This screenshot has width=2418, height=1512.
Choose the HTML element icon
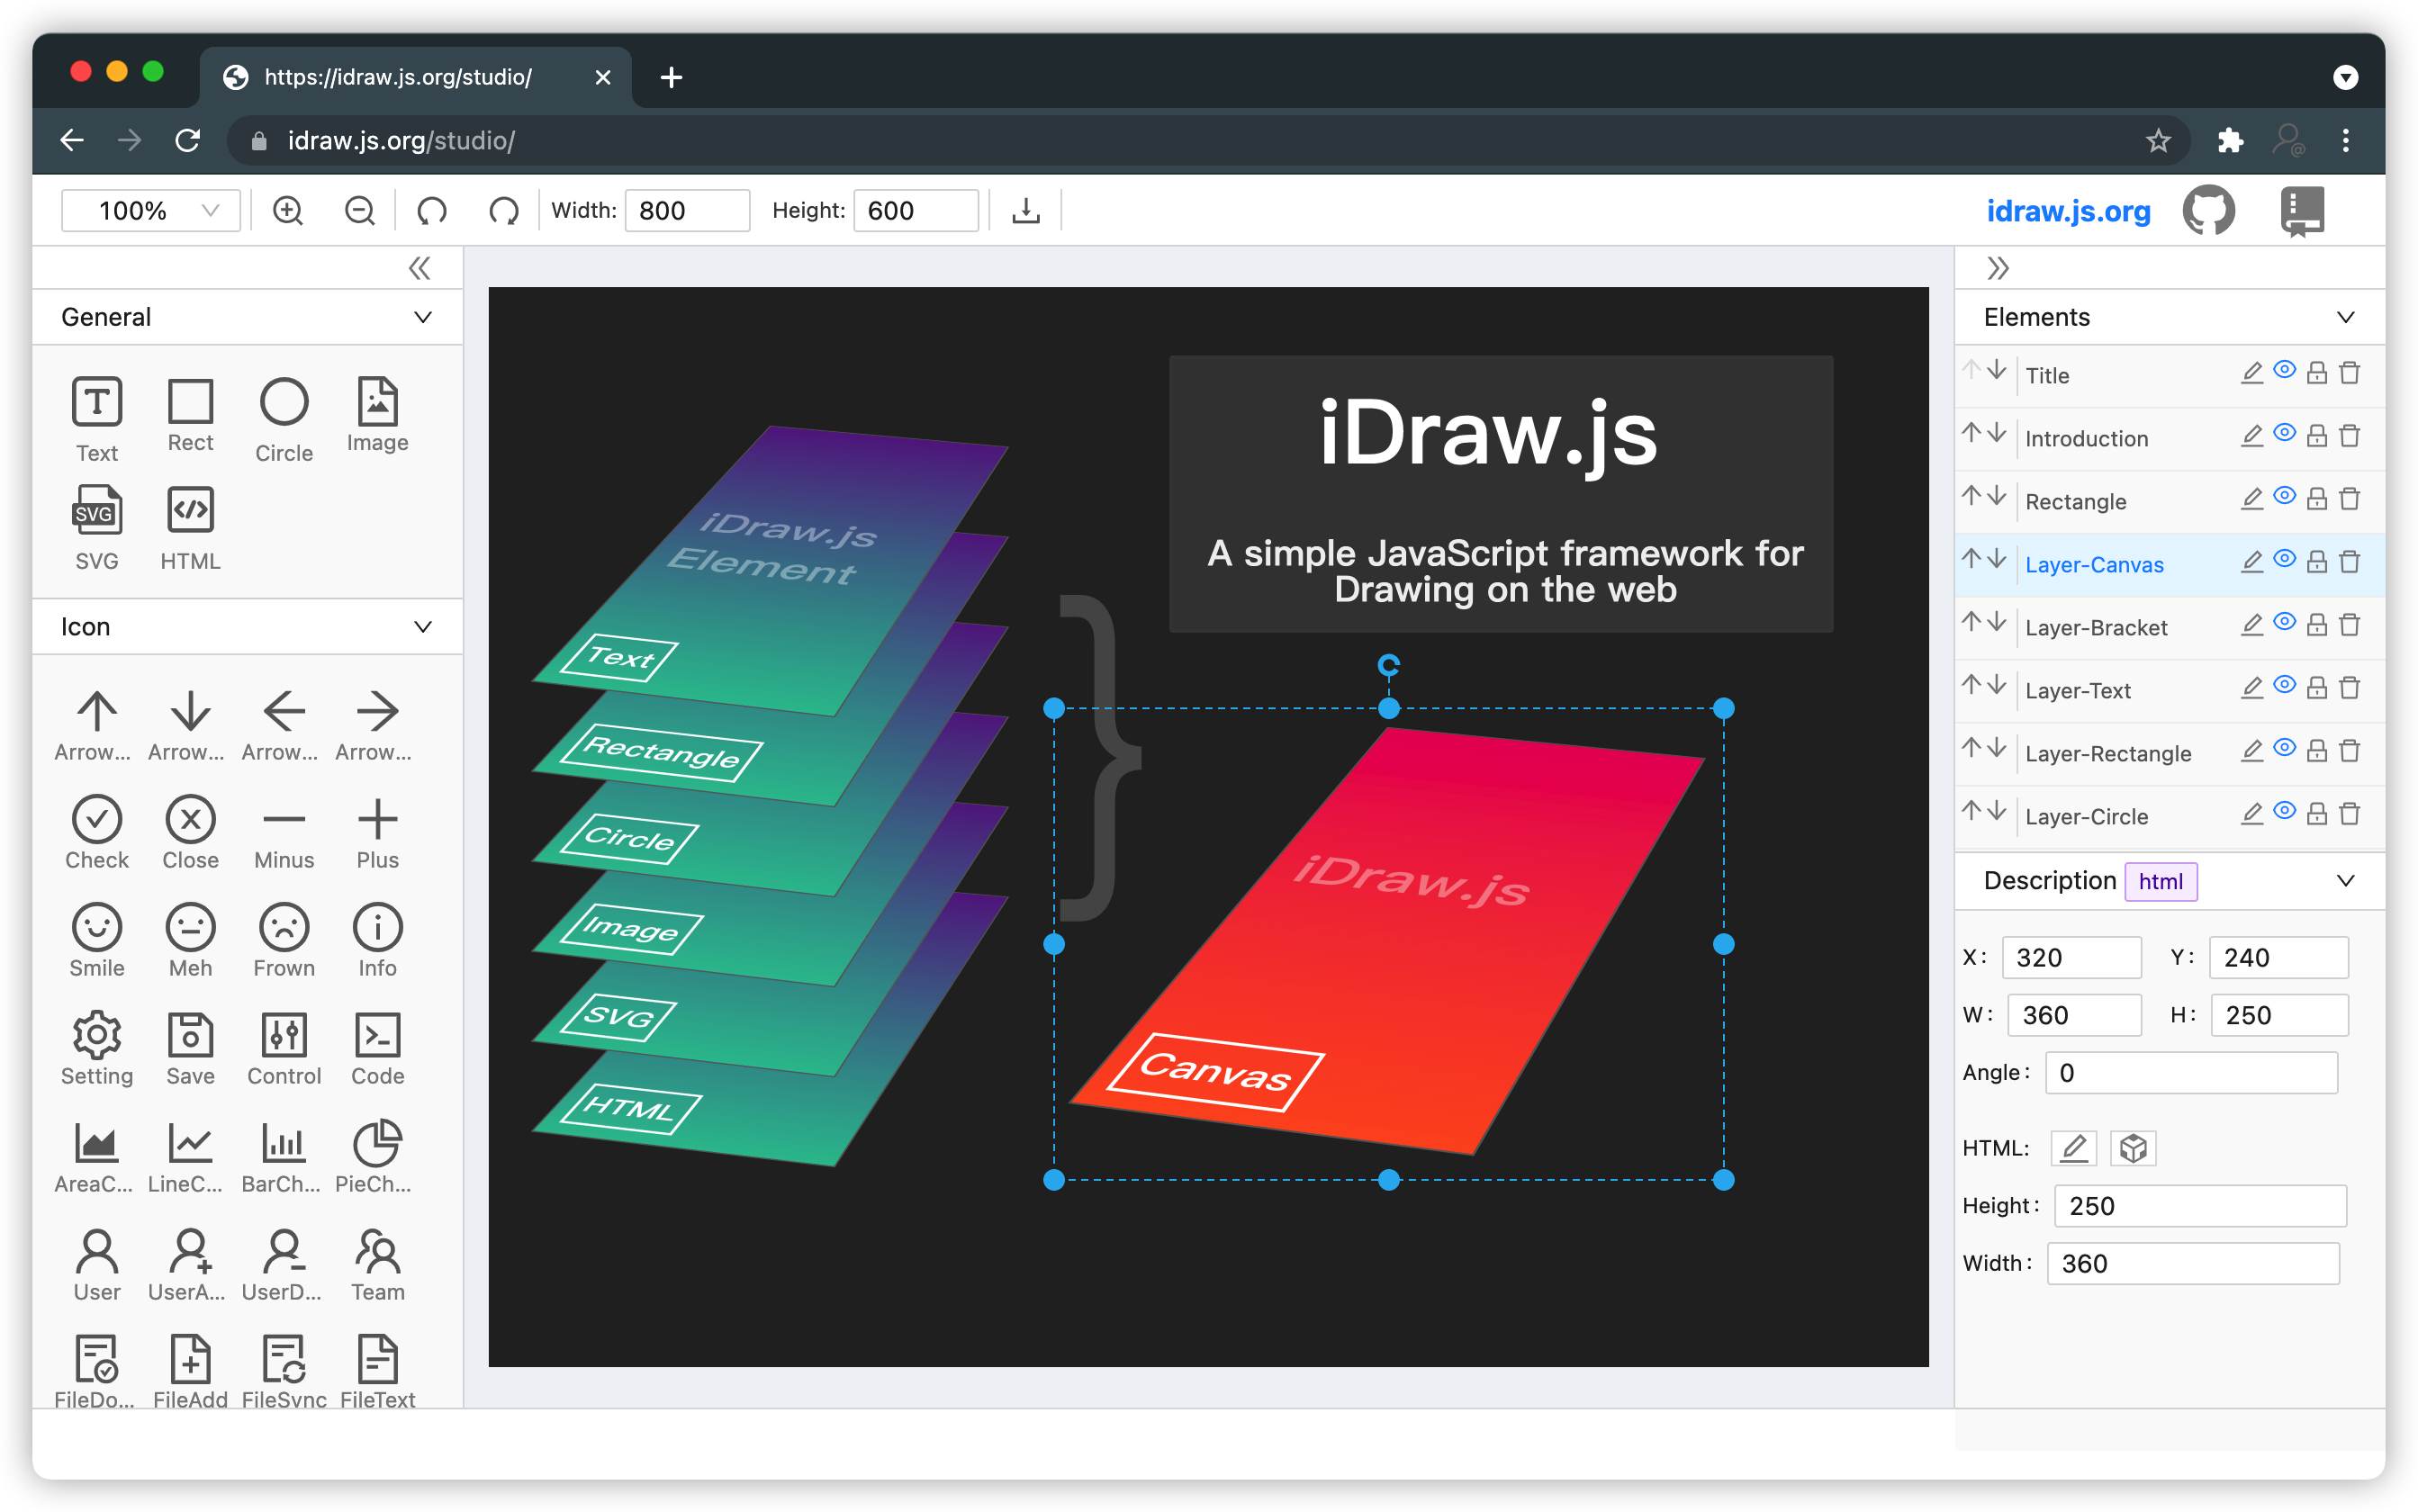pos(190,511)
